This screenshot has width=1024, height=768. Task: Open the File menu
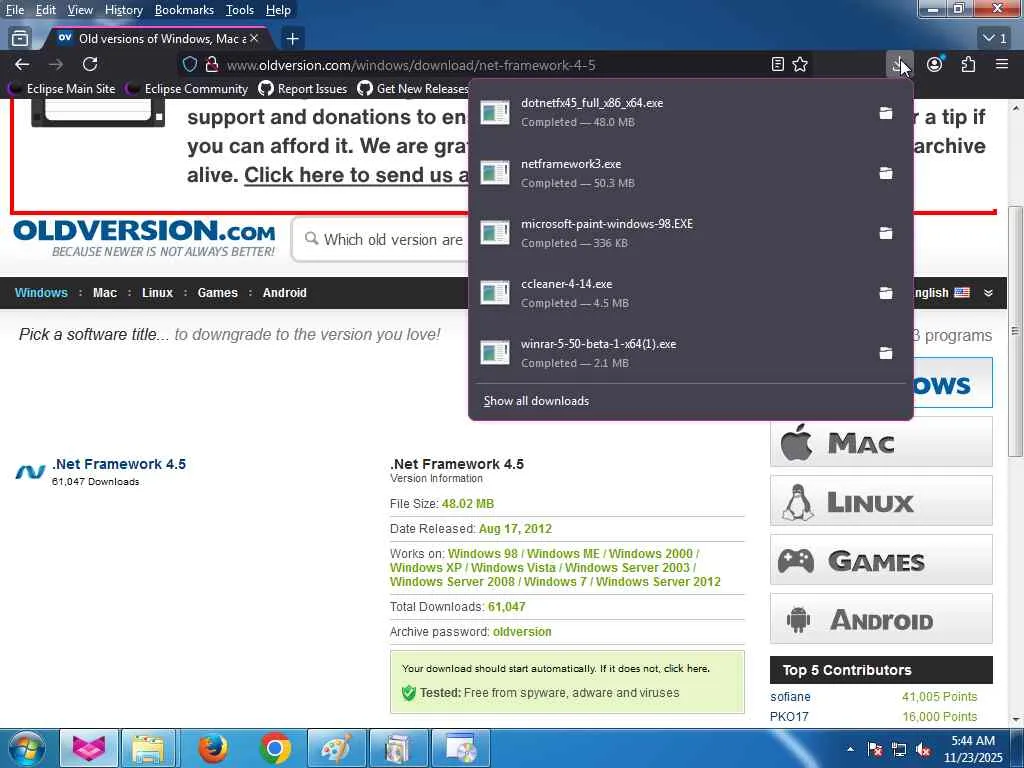14,10
